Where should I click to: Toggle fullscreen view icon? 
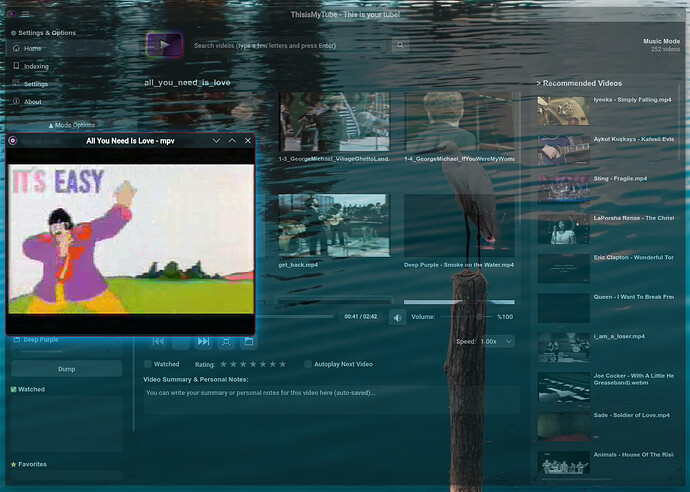pyautogui.click(x=226, y=341)
